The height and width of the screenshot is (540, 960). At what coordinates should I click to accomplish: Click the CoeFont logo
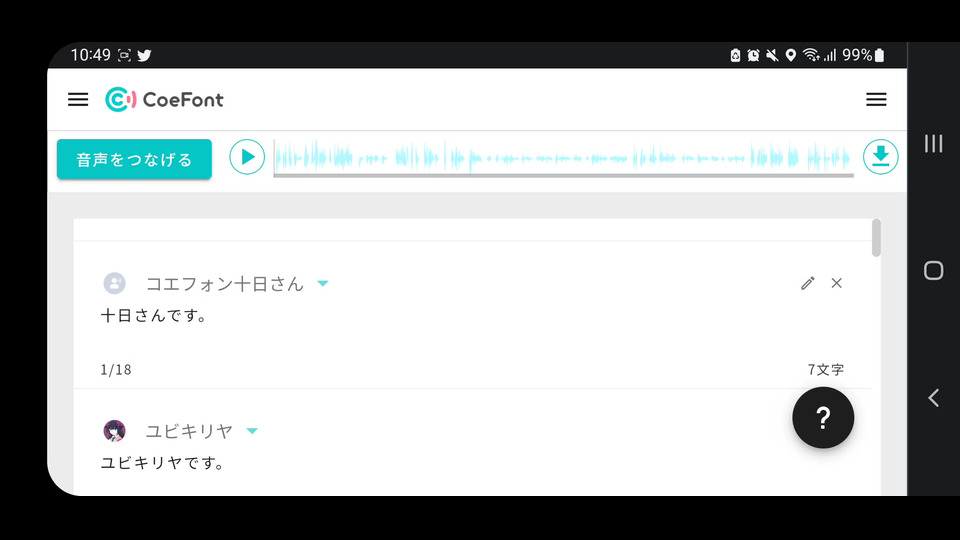click(164, 100)
